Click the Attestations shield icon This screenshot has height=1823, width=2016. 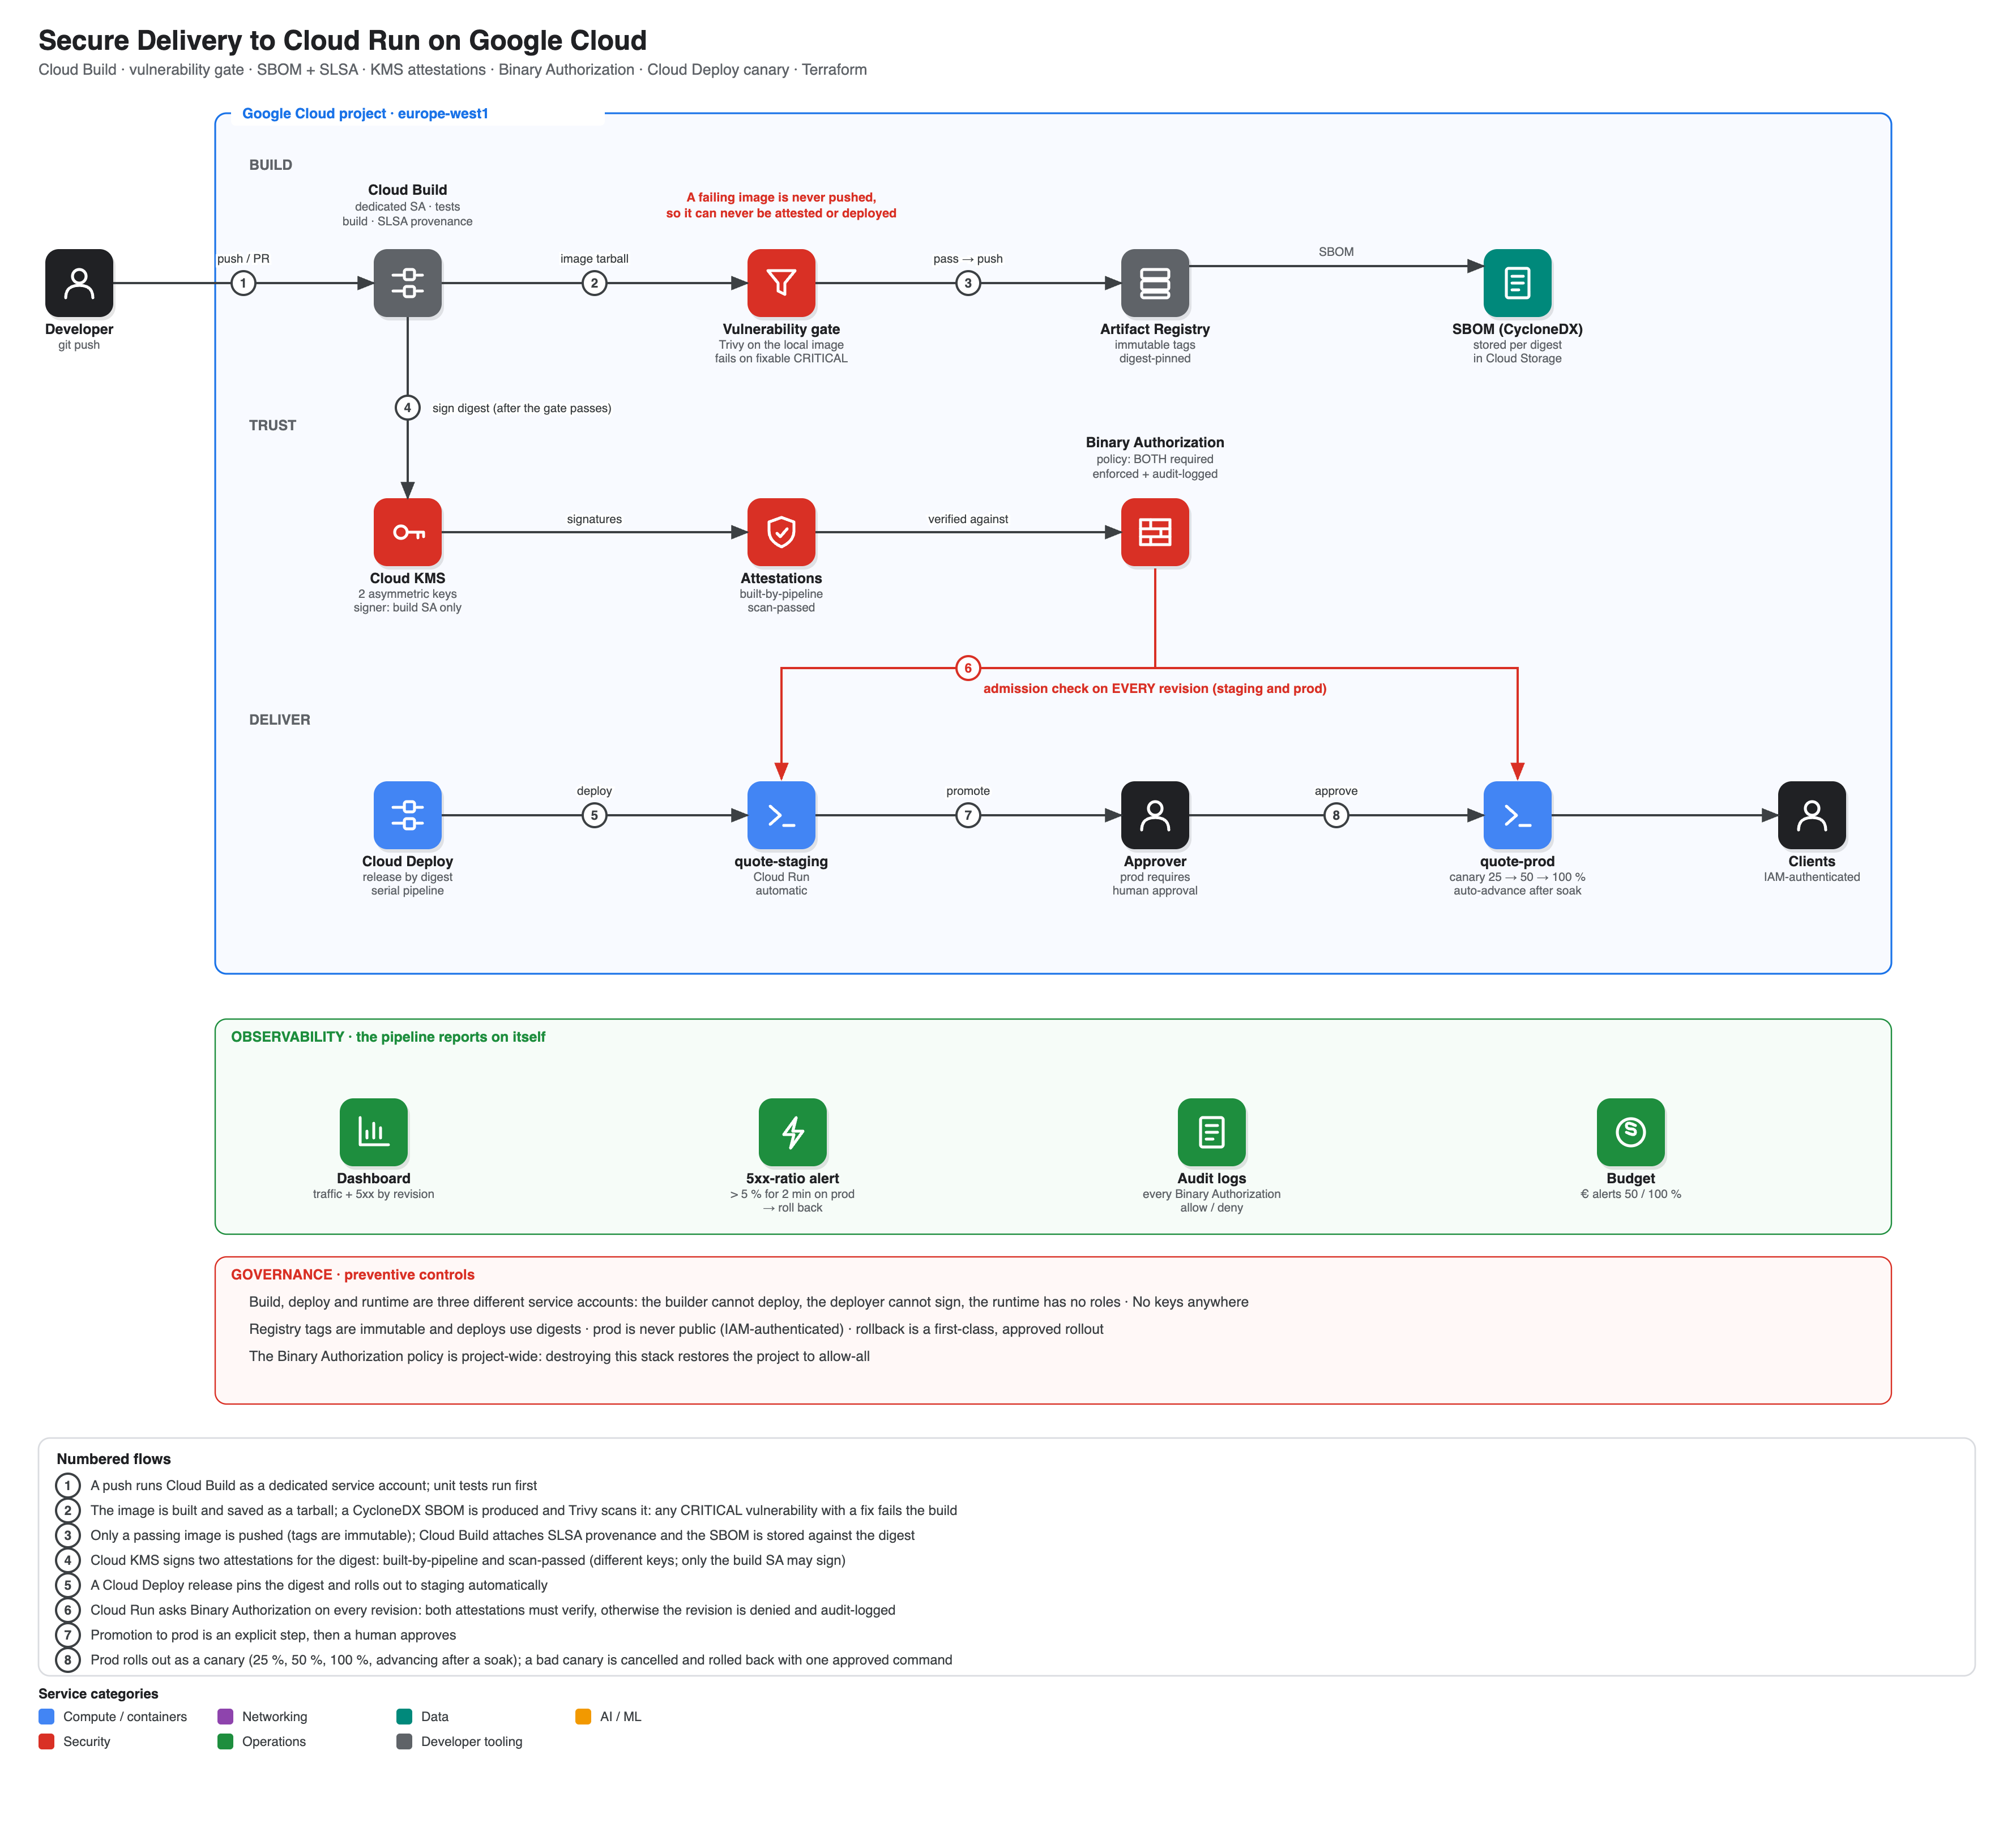(x=781, y=532)
